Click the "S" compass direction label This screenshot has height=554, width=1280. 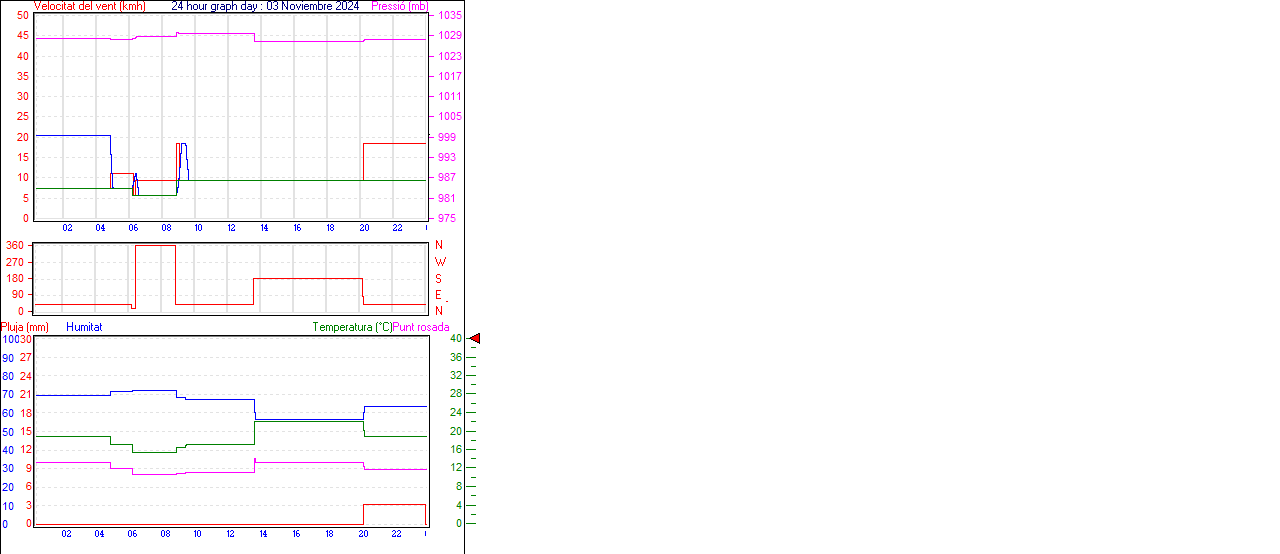[x=438, y=279]
